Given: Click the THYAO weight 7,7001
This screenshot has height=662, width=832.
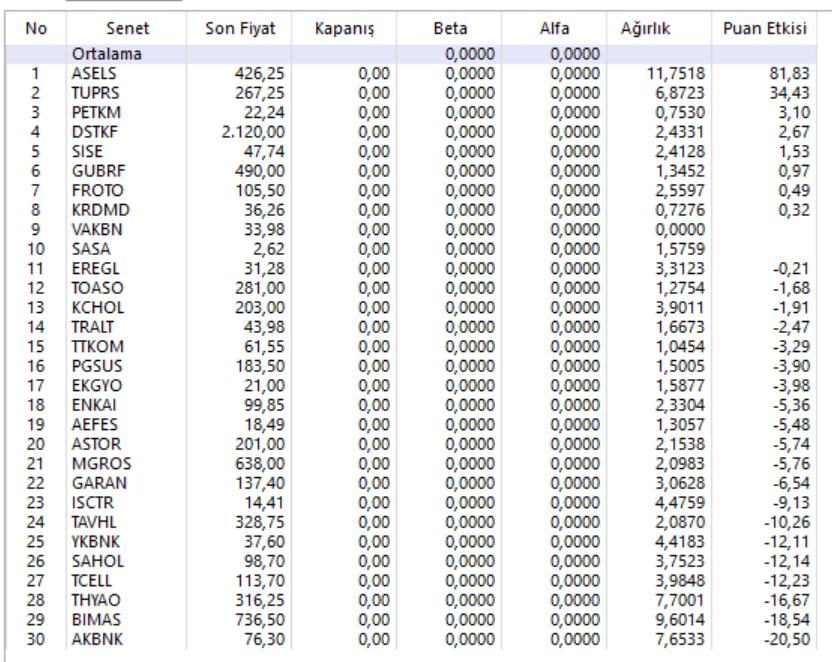Looking at the screenshot, I should (x=680, y=600).
